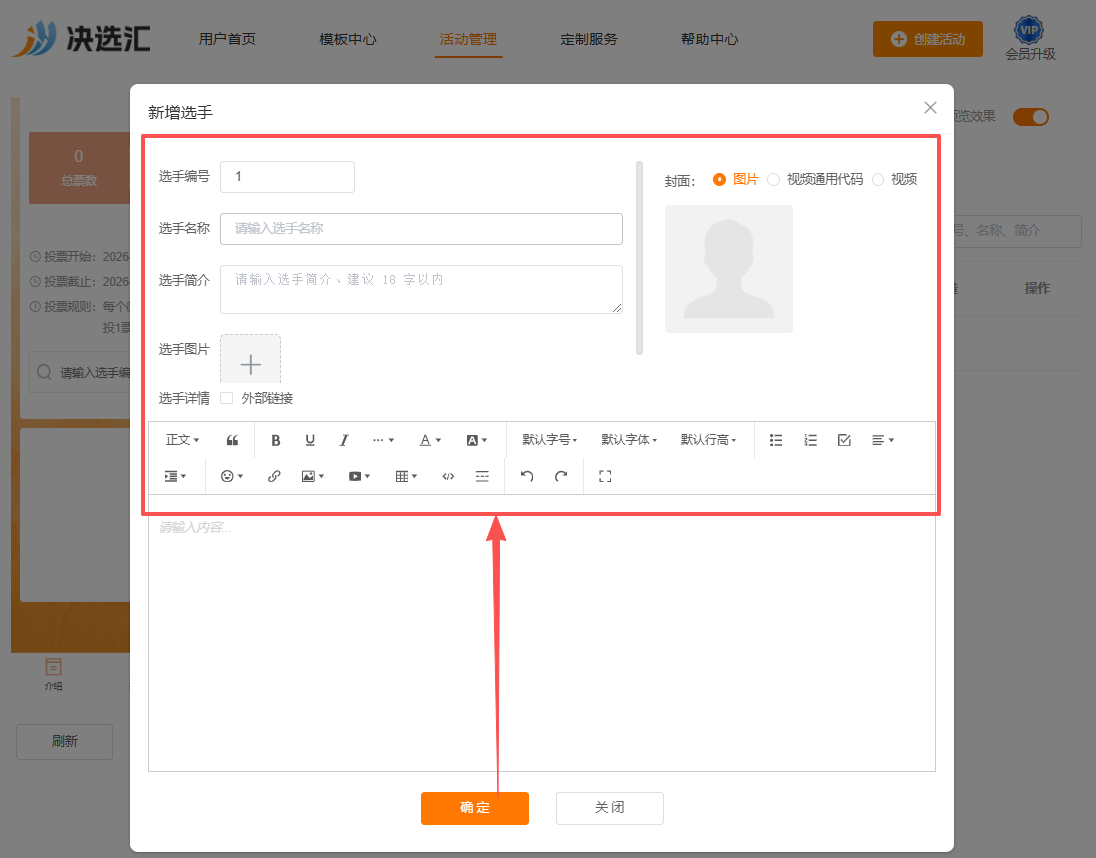Open 活动管理 navigation item
Image resolution: width=1096 pixels, height=858 pixels.
(x=468, y=39)
